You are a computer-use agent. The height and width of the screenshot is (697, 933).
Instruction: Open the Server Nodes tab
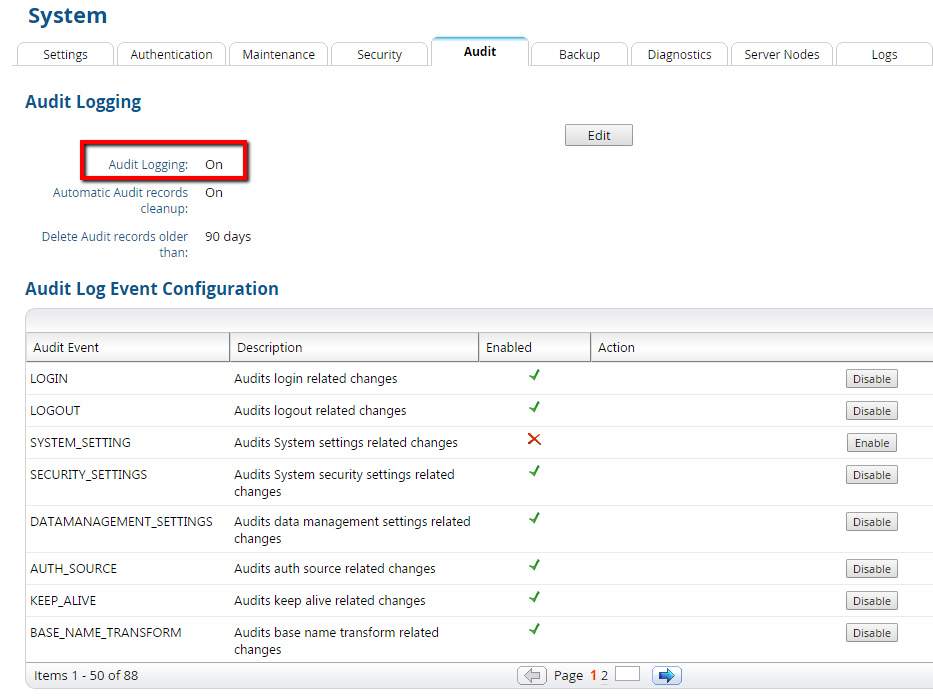(781, 55)
